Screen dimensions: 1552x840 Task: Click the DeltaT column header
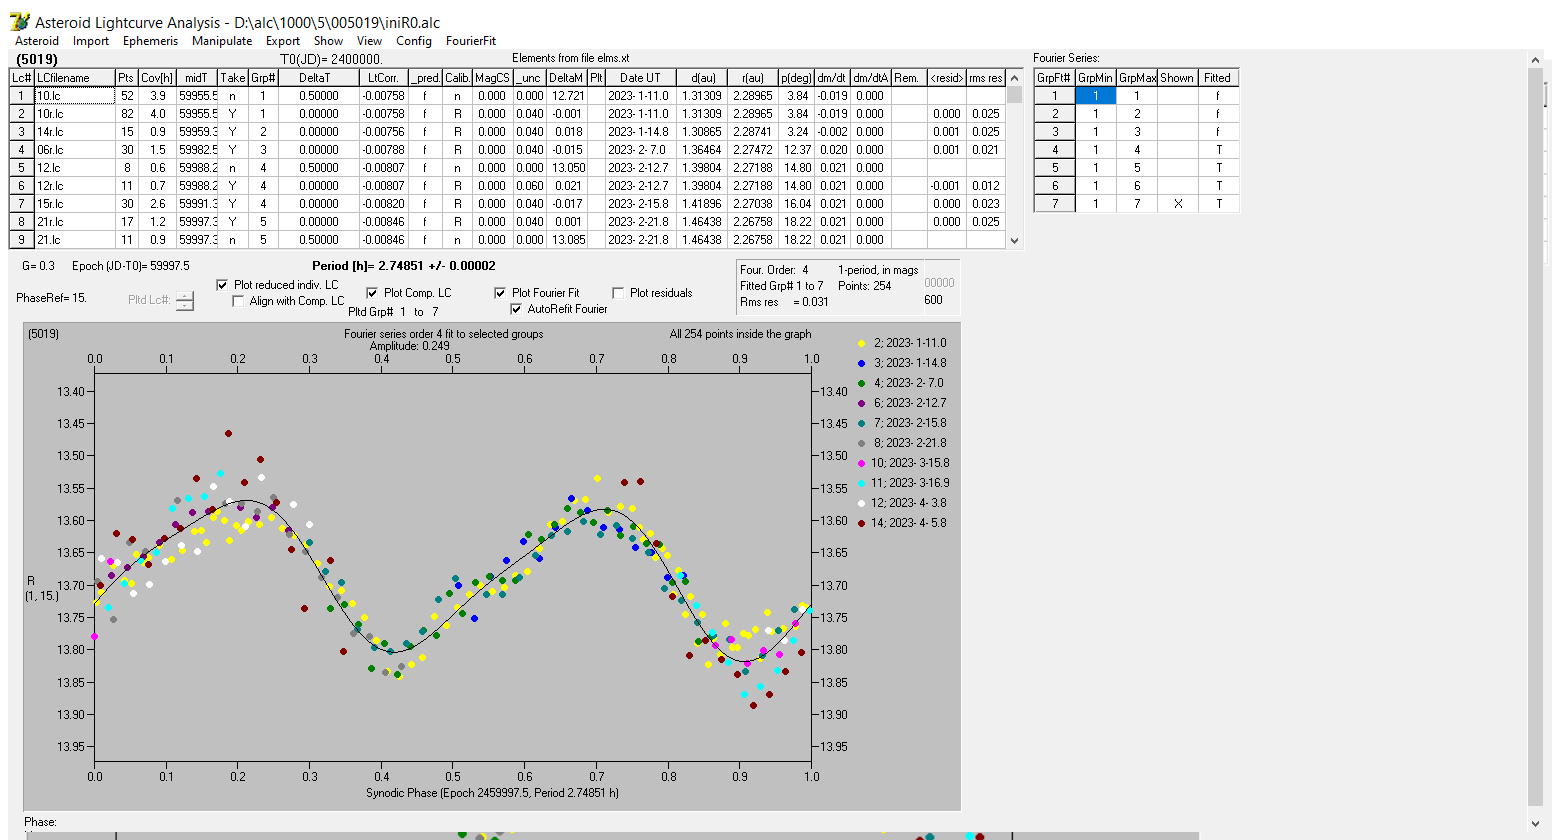point(318,78)
